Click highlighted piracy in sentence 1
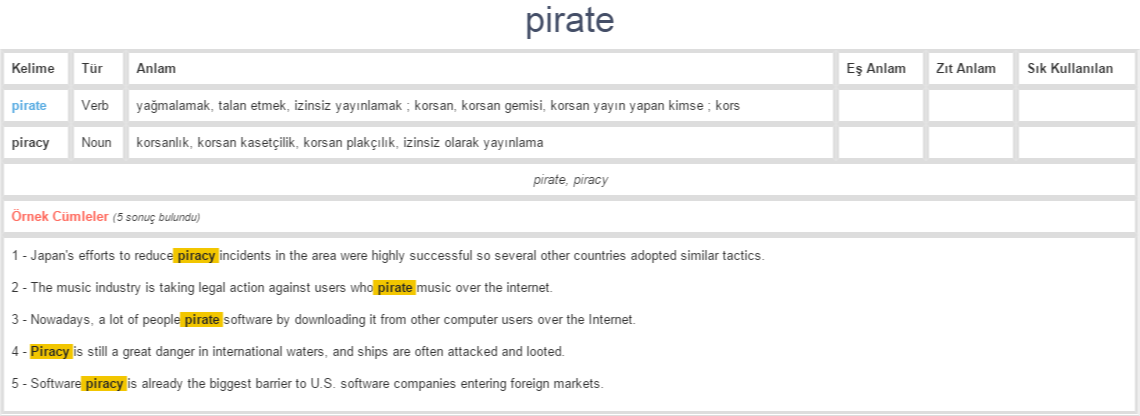This screenshot has height=416, width=1140. 196,256
